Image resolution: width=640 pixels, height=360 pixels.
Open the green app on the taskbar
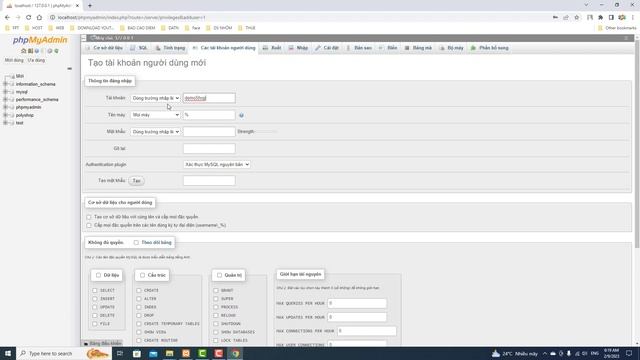[x=202, y=353]
